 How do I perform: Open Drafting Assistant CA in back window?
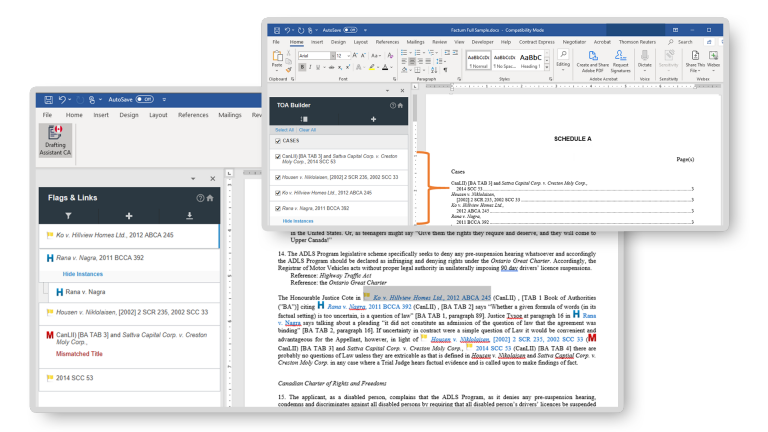pyautogui.click(x=55, y=140)
